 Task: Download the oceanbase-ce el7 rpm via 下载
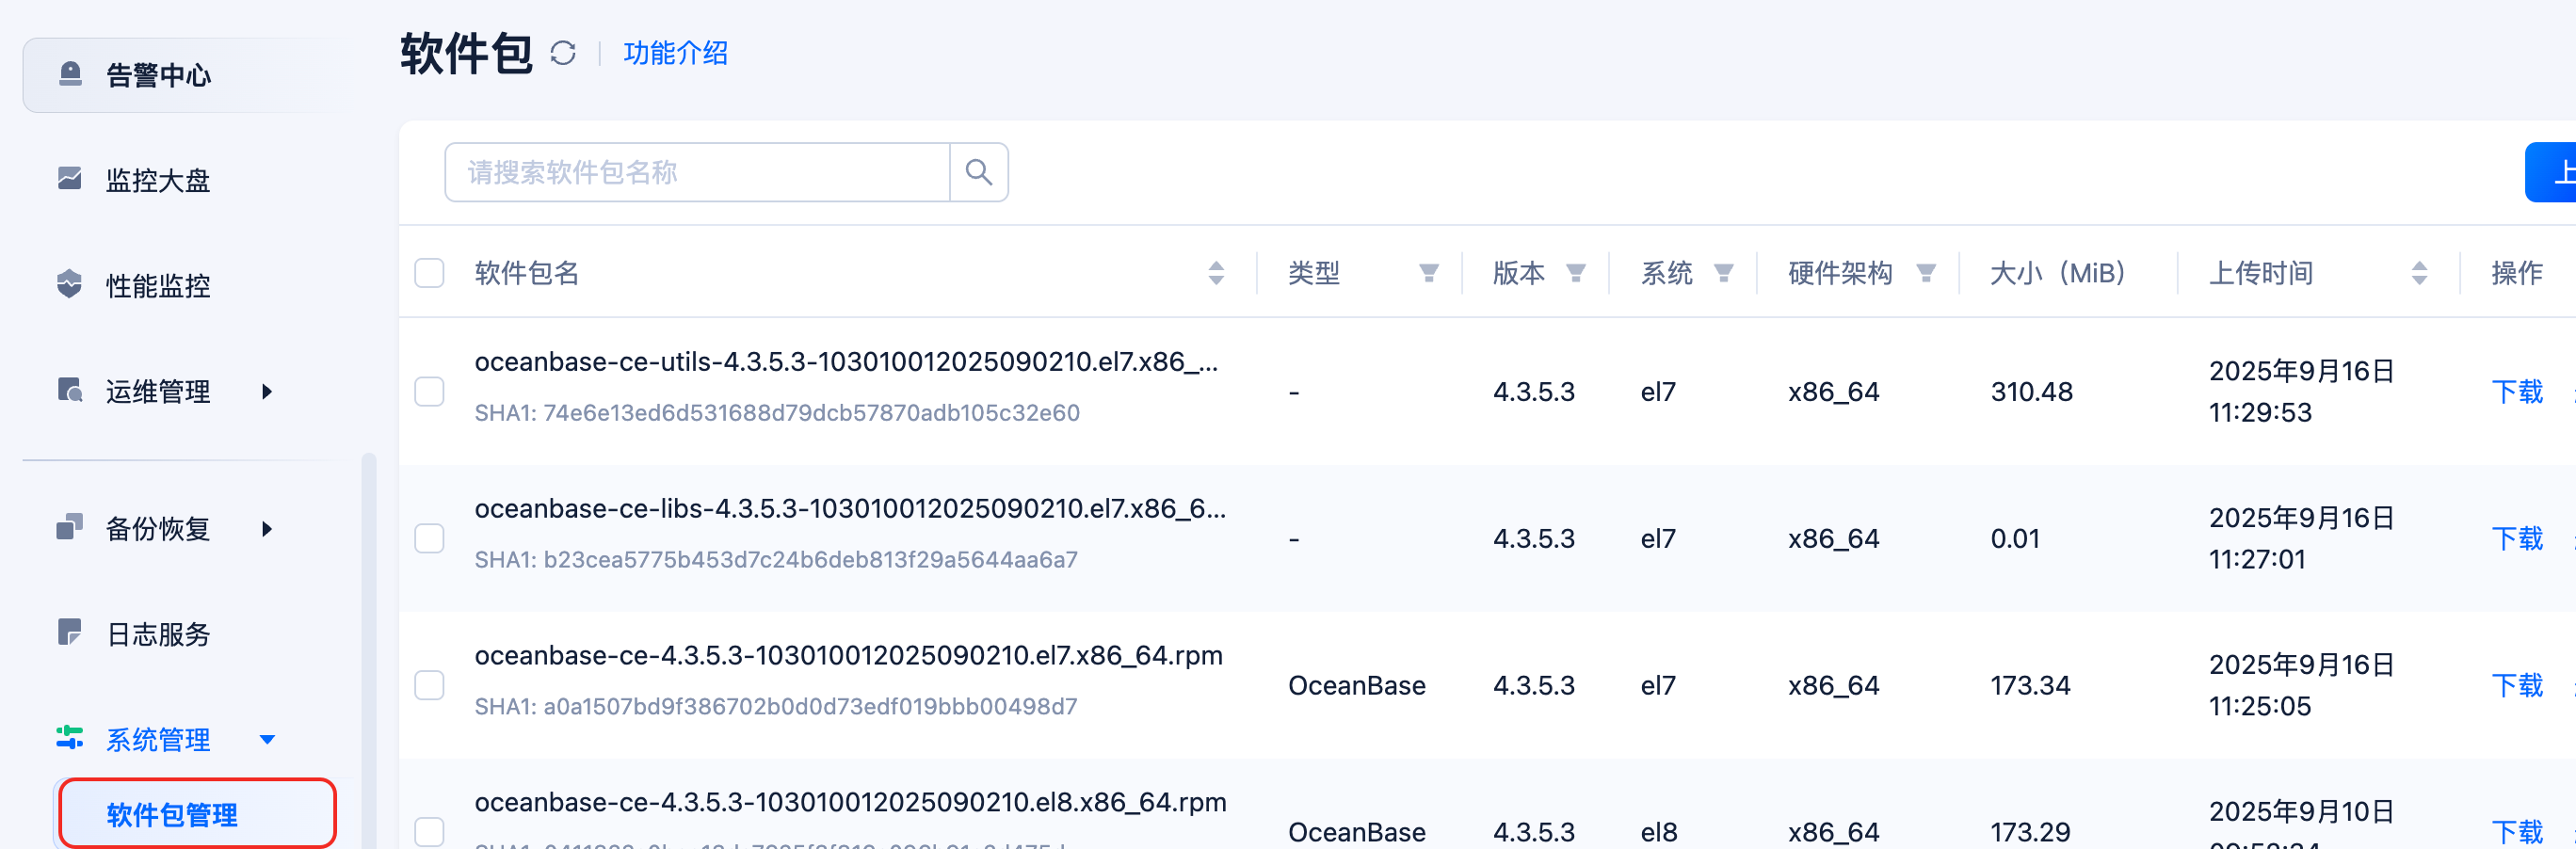point(2516,685)
